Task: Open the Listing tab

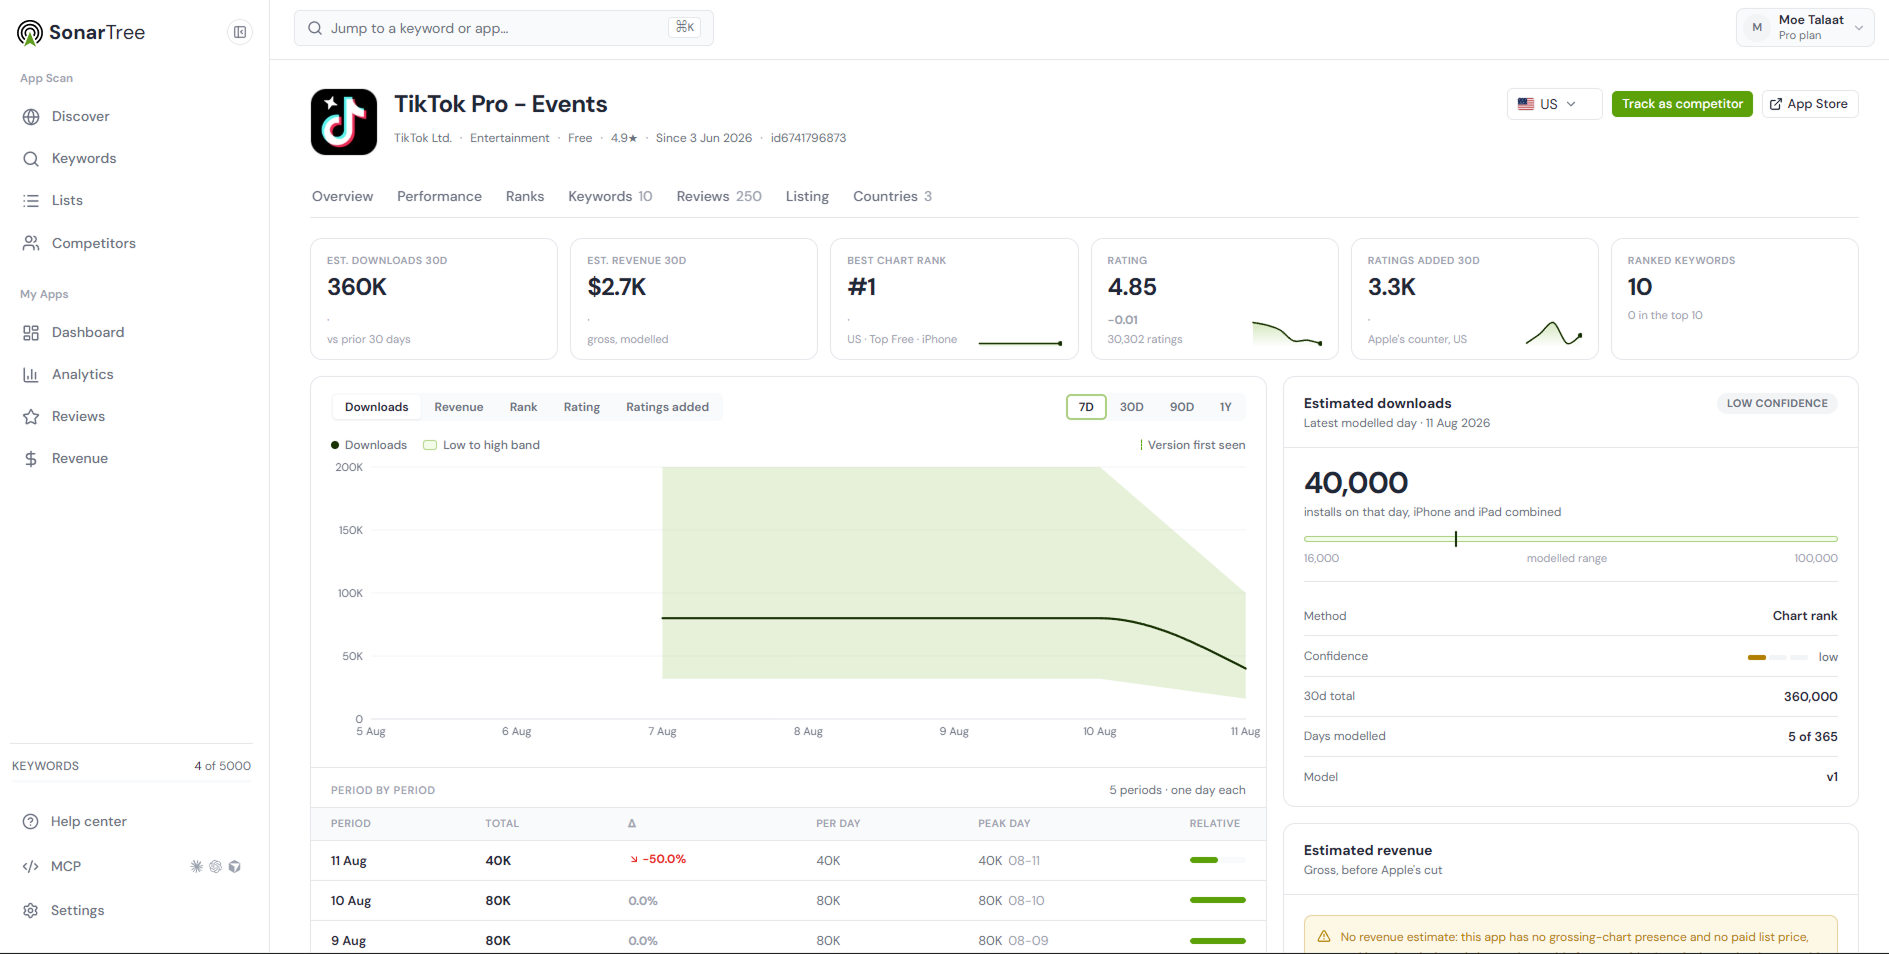Action: pos(808,197)
